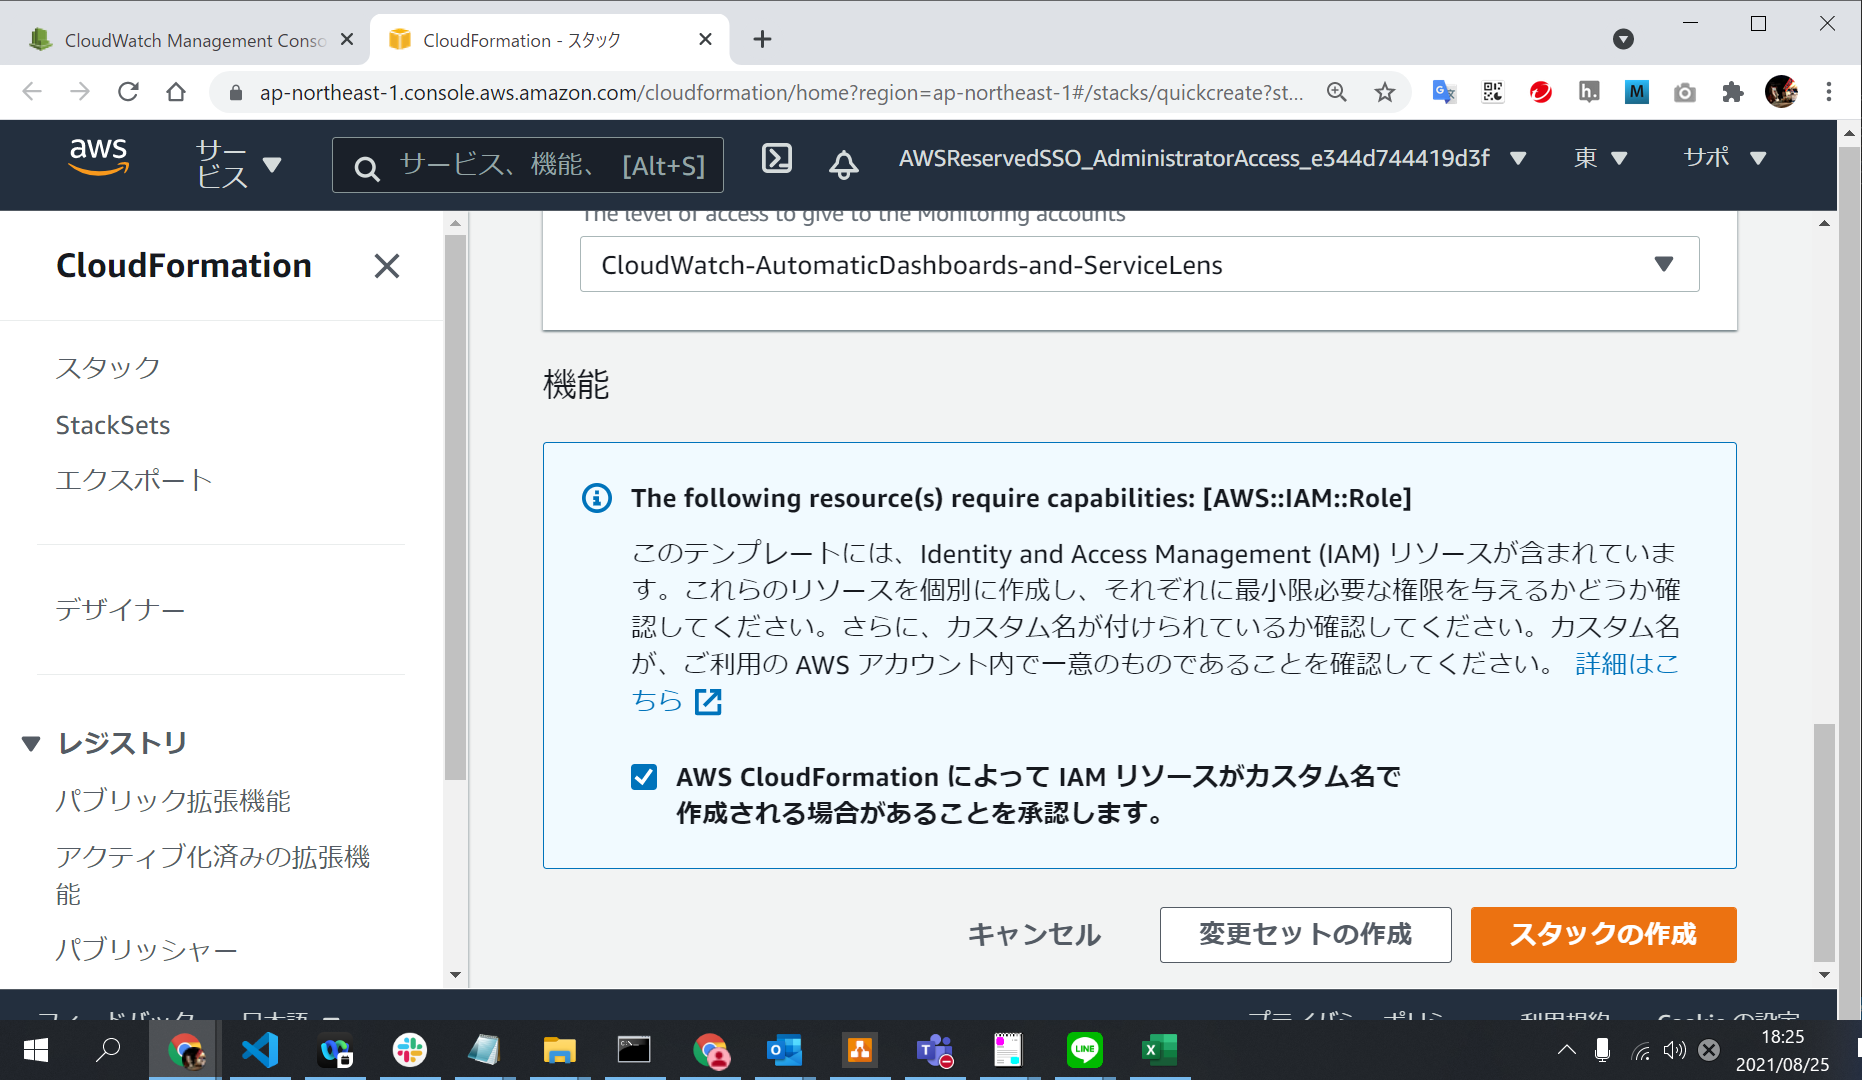Click the スタックの作成 button
1862x1080 pixels.
point(1603,934)
